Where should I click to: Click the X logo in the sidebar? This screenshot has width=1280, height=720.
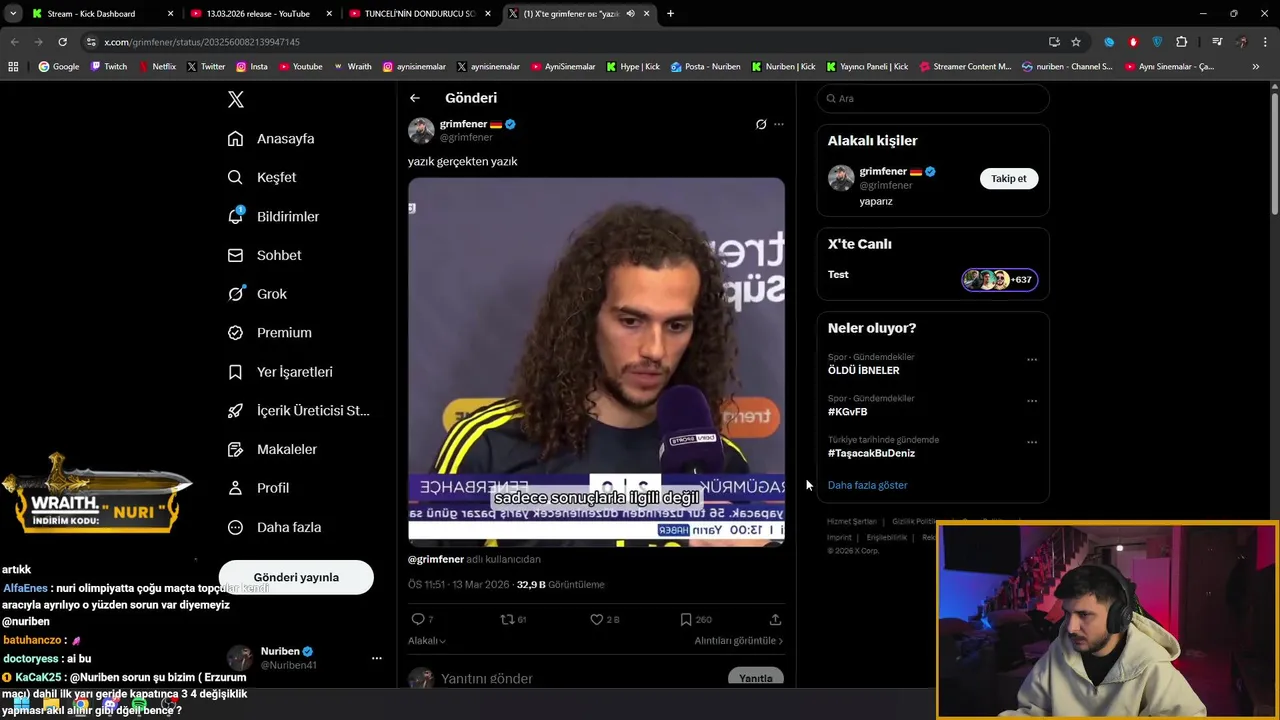pyautogui.click(x=236, y=99)
